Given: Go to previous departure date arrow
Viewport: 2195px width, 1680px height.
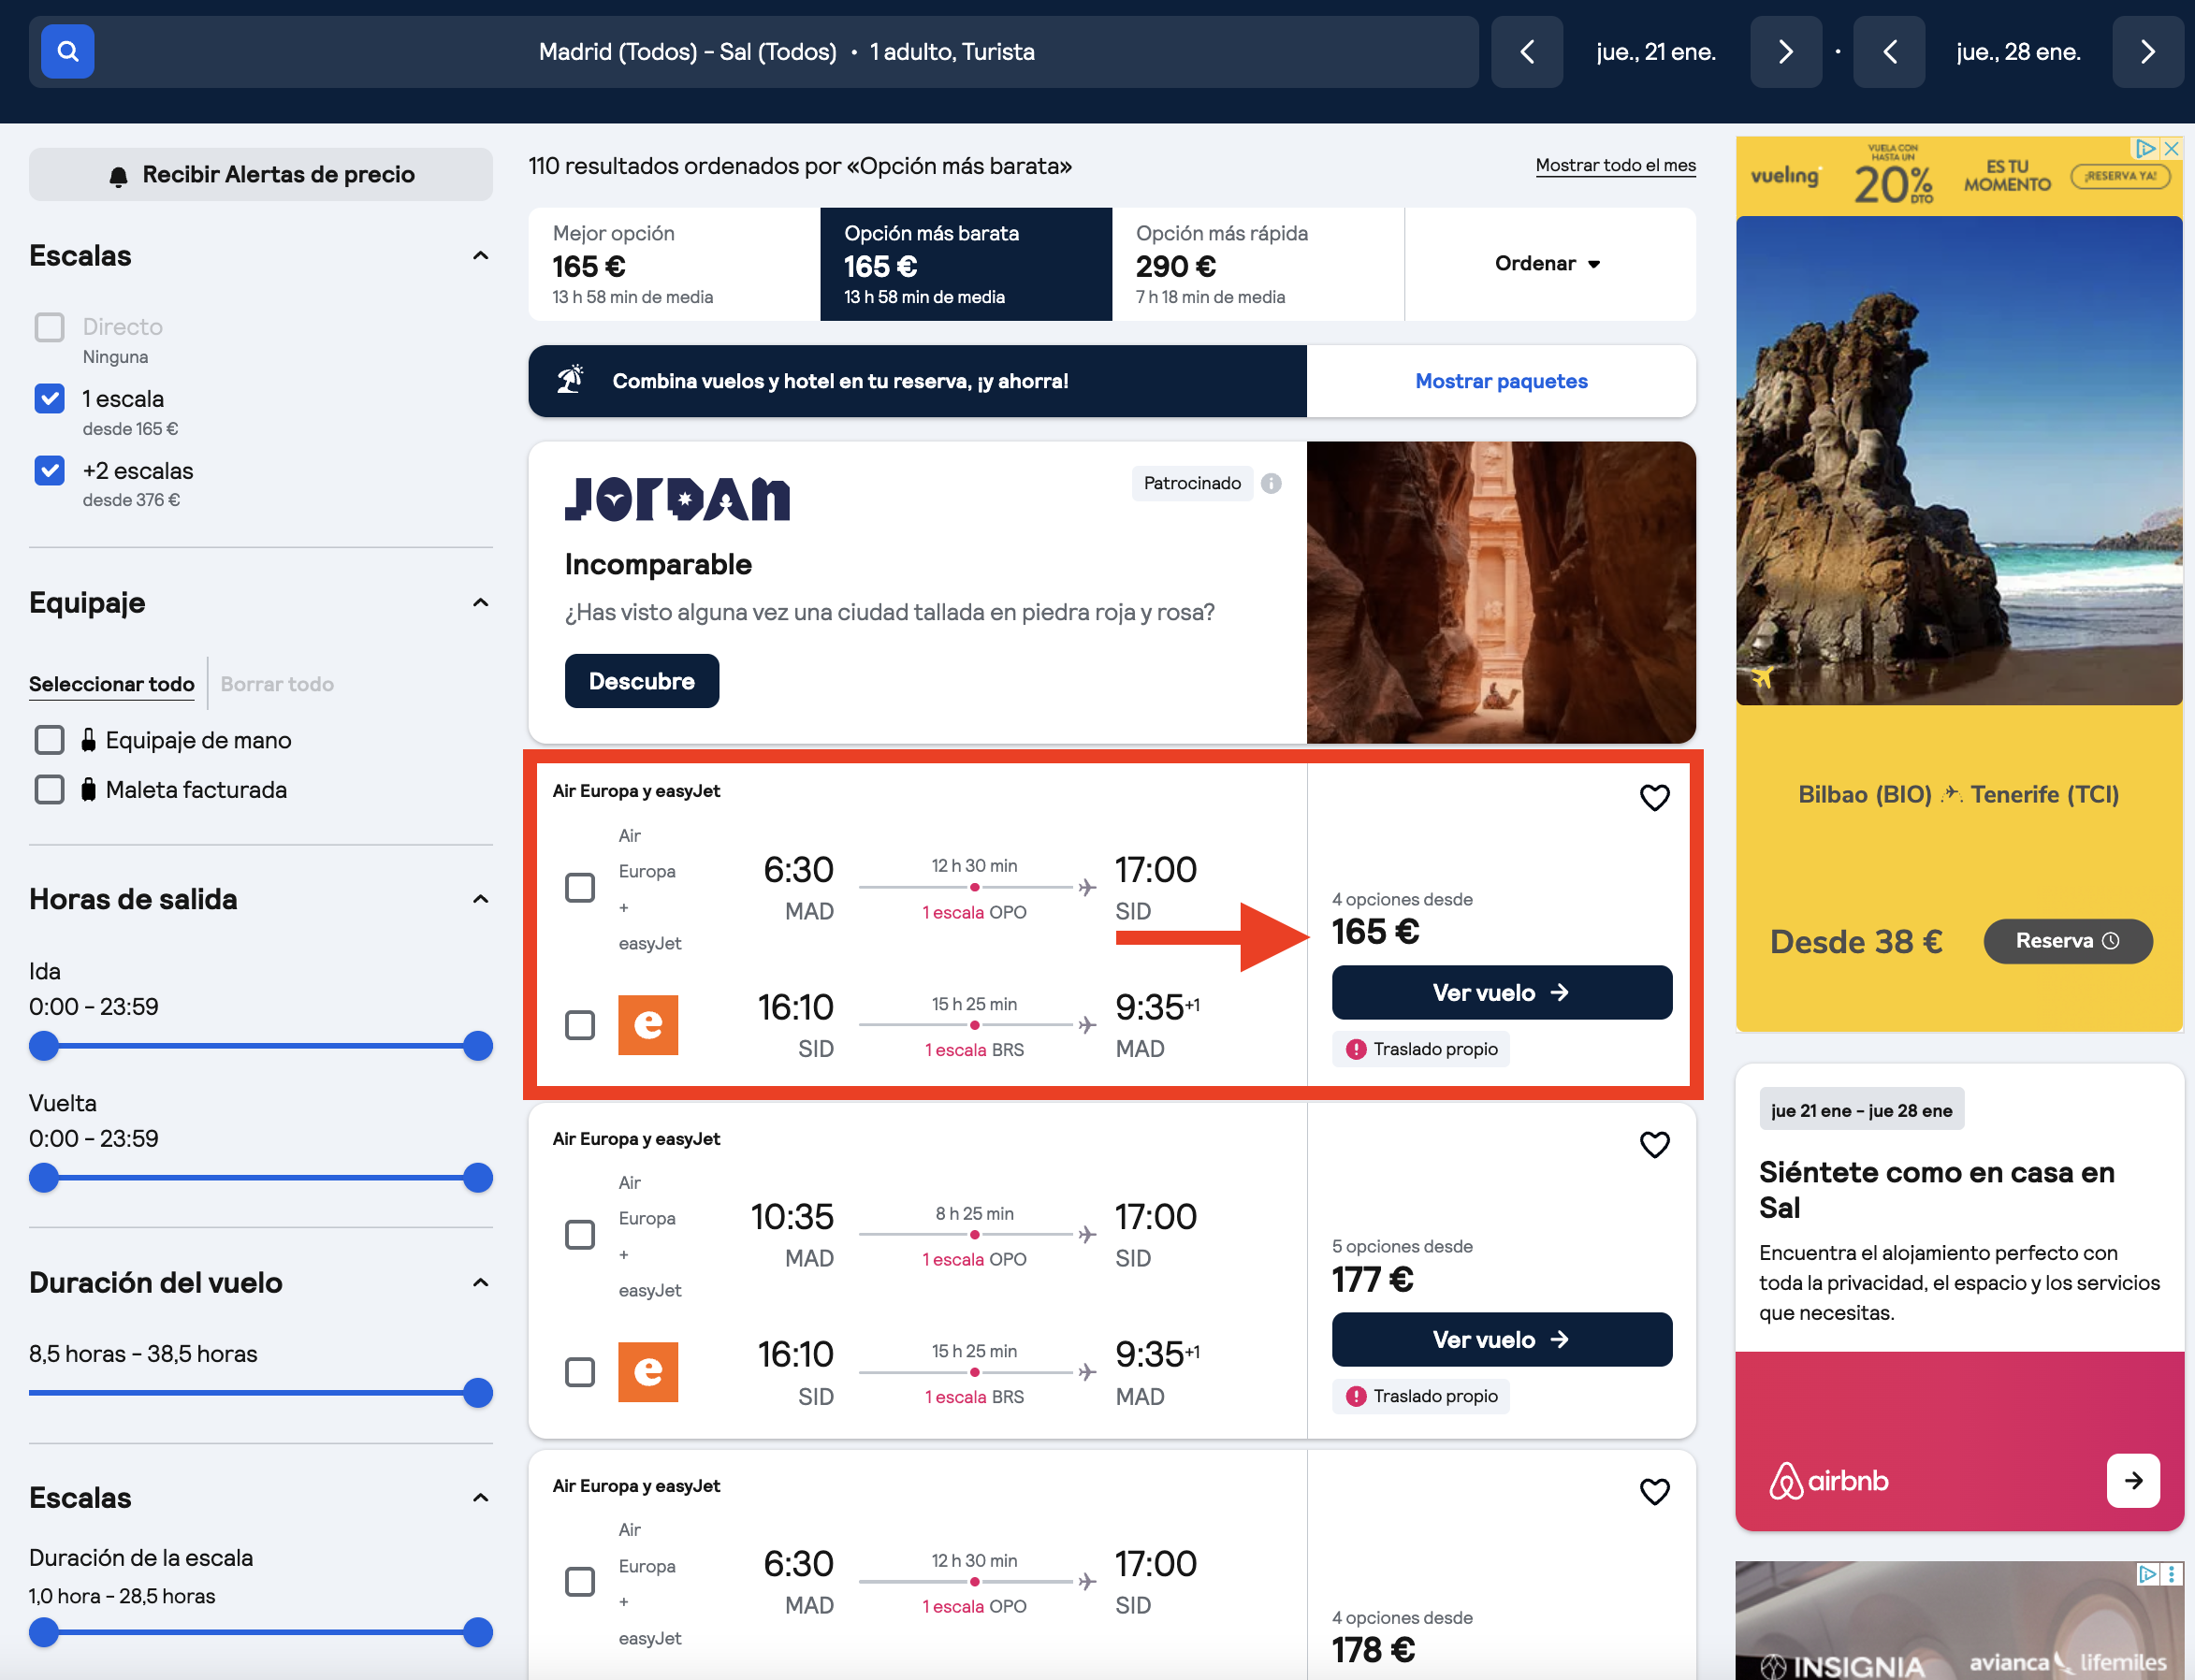Looking at the screenshot, I should click(x=1527, y=52).
